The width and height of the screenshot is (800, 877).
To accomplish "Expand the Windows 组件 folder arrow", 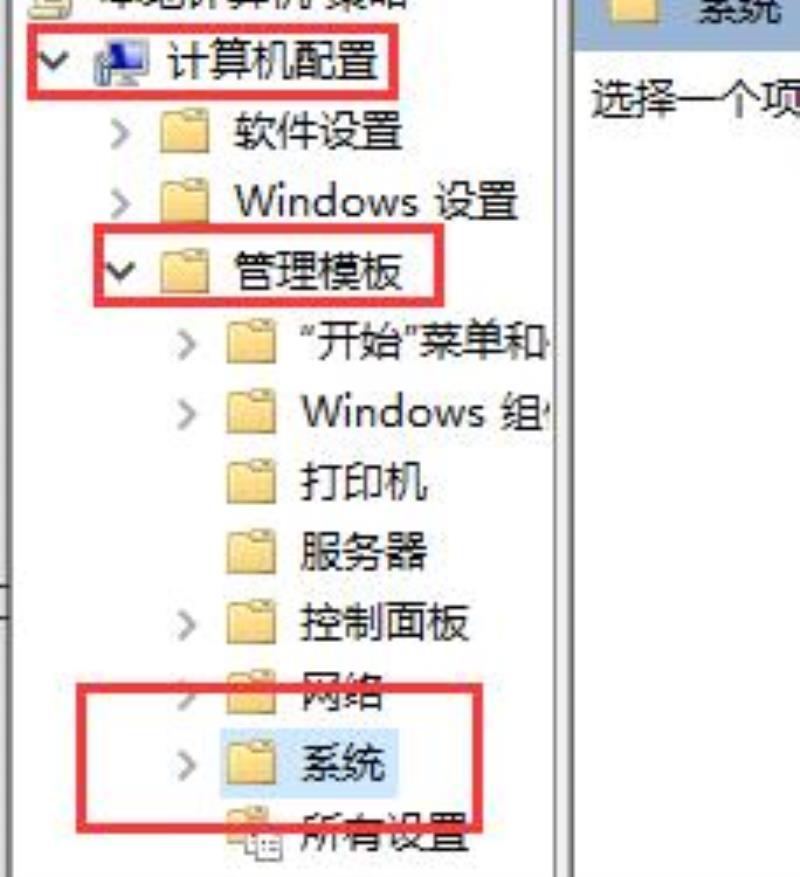I will click(x=187, y=413).
